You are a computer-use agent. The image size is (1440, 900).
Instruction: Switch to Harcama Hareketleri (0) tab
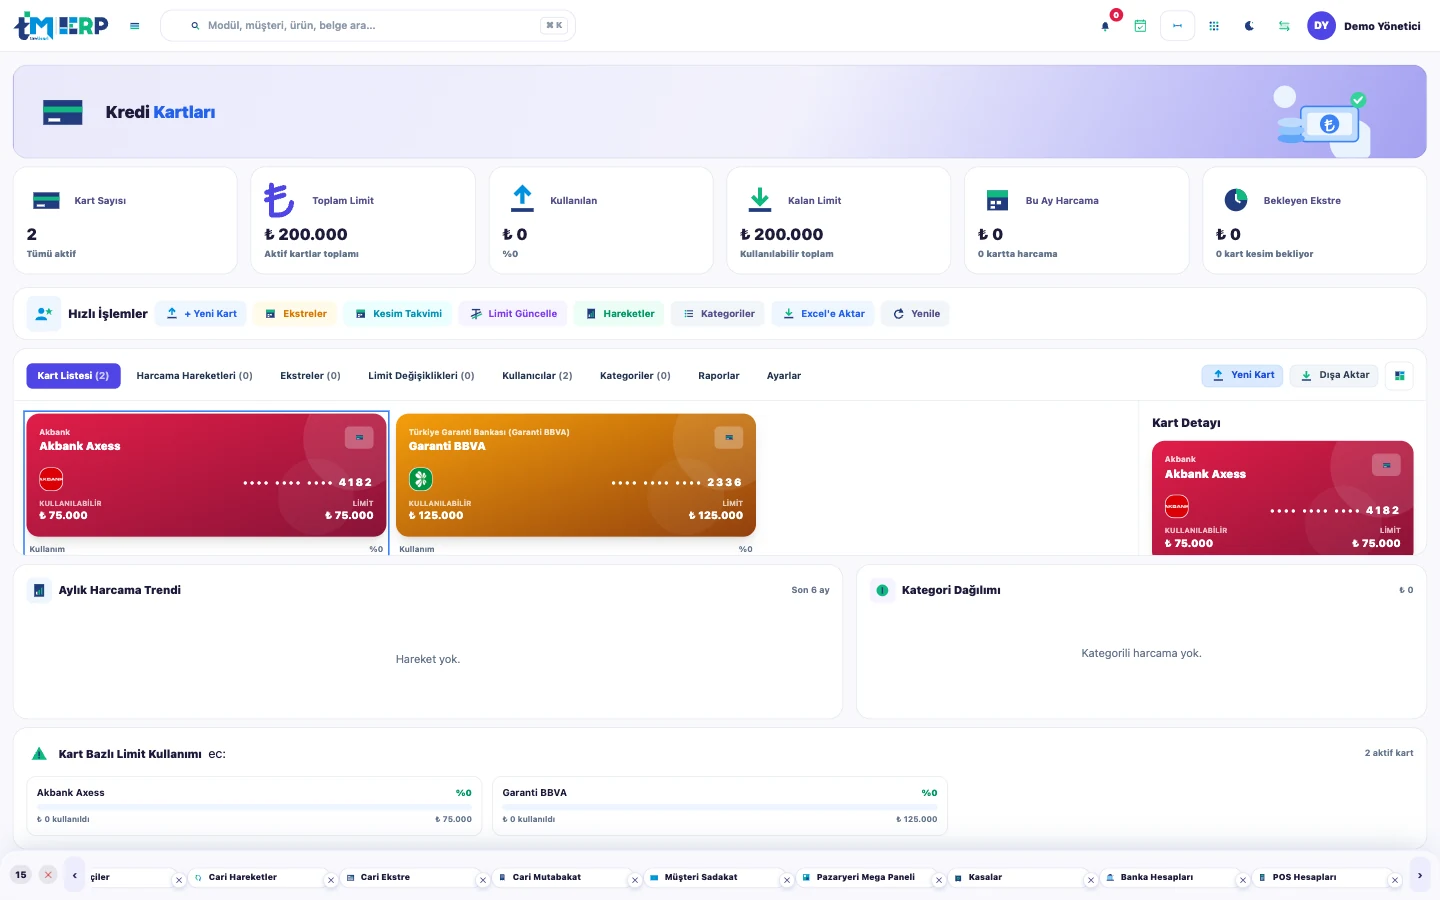point(194,376)
